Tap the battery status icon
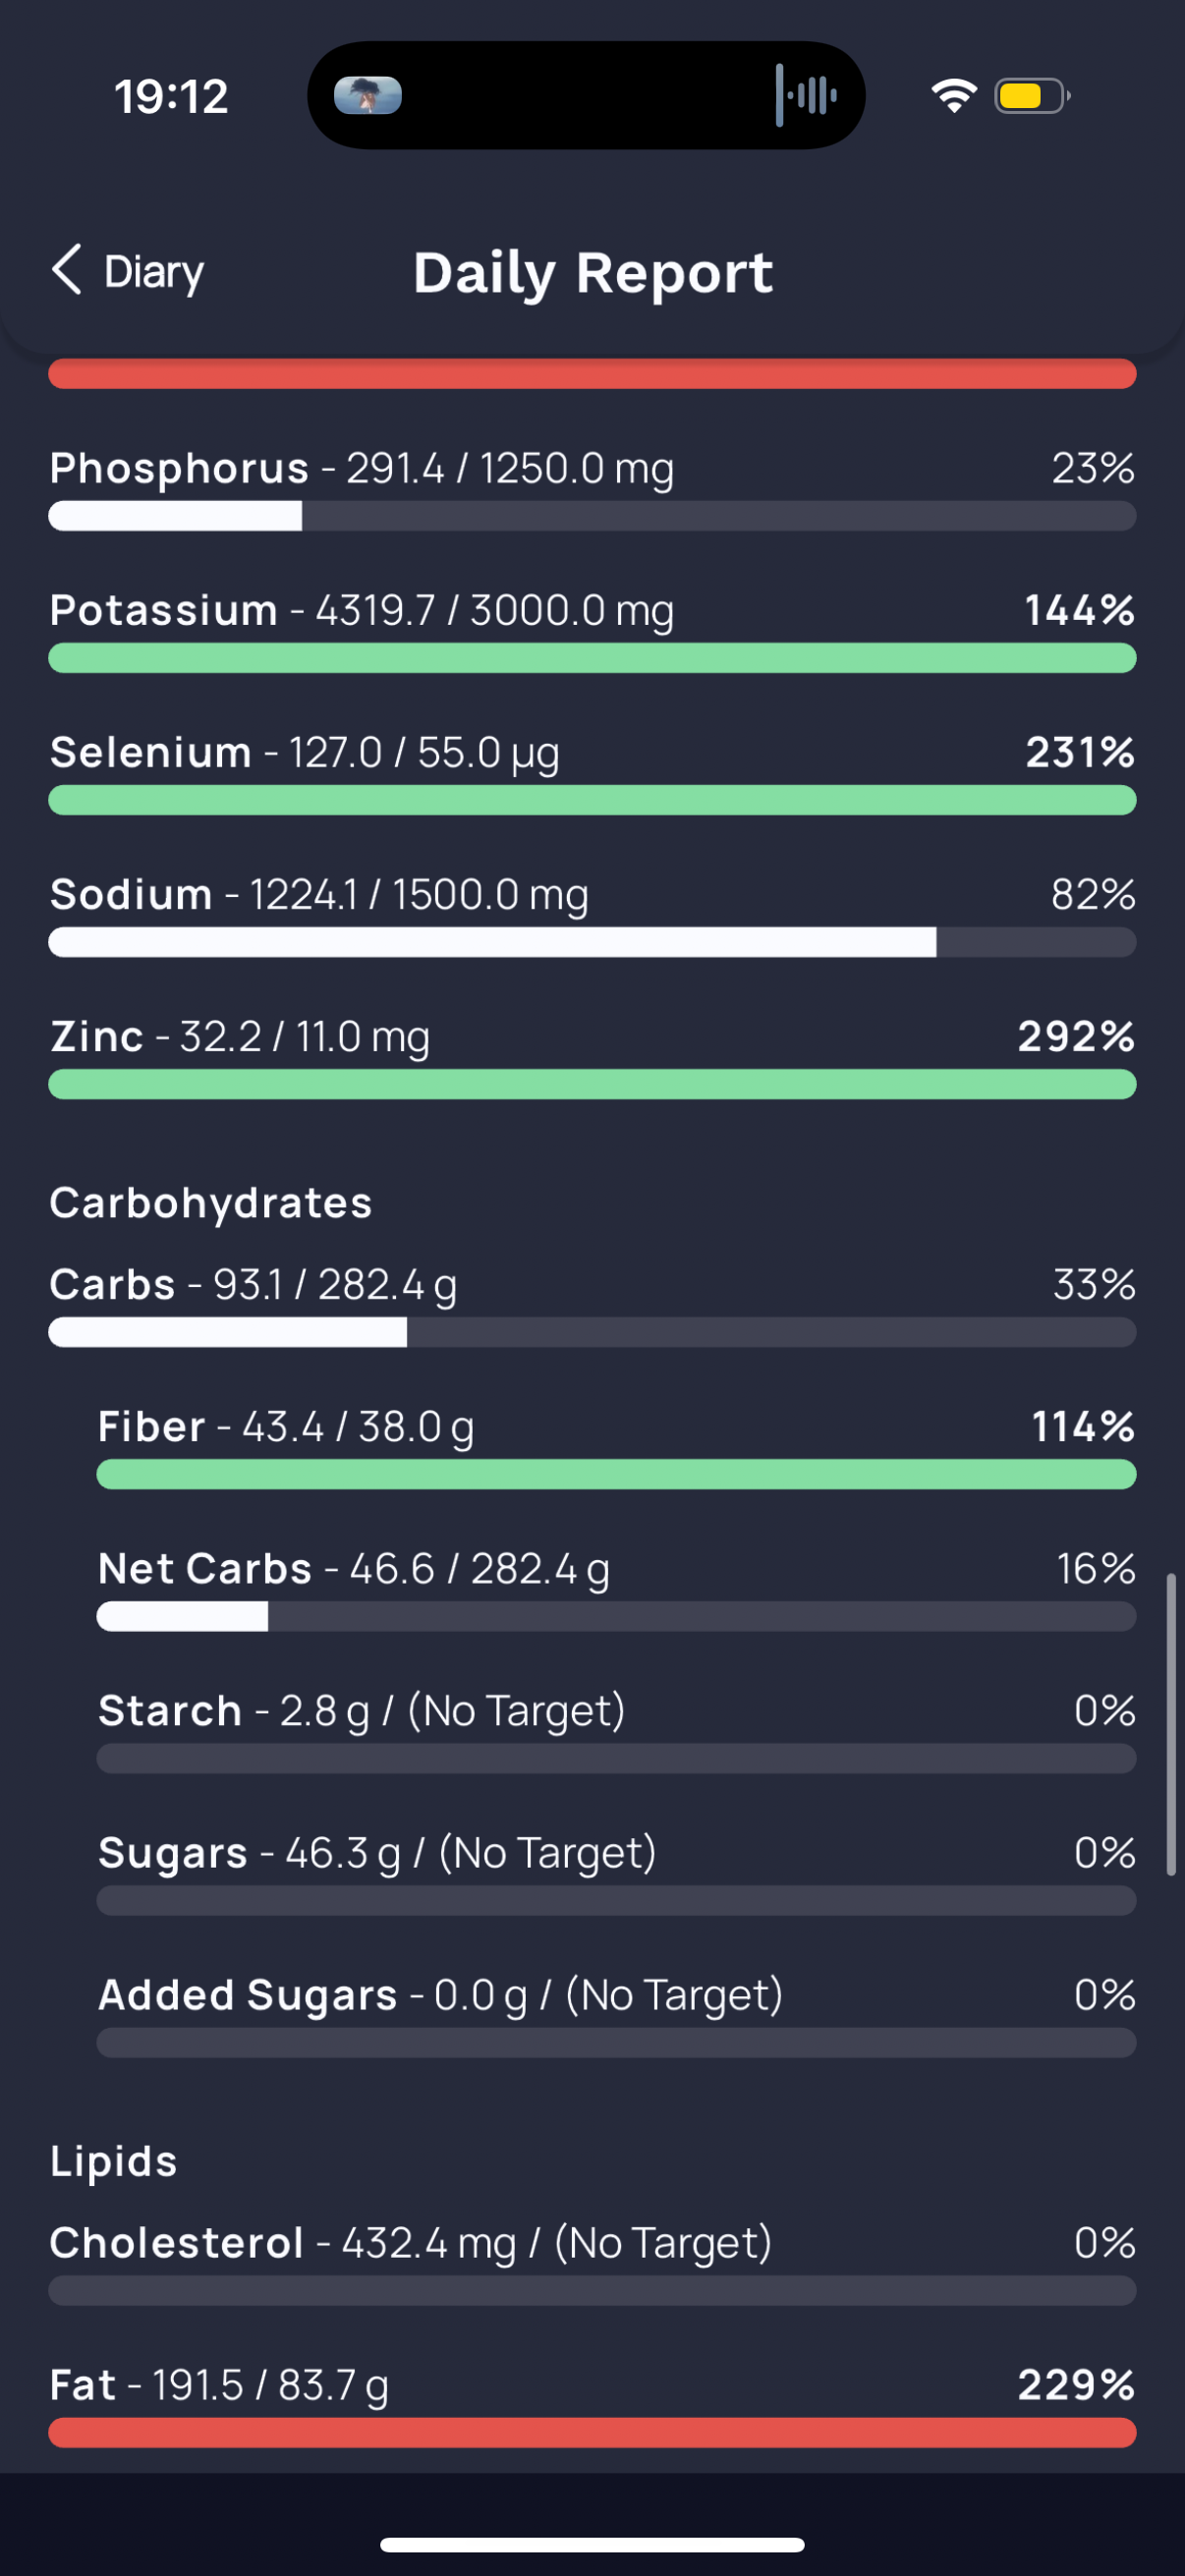The width and height of the screenshot is (1185, 2576). tap(1032, 96)
